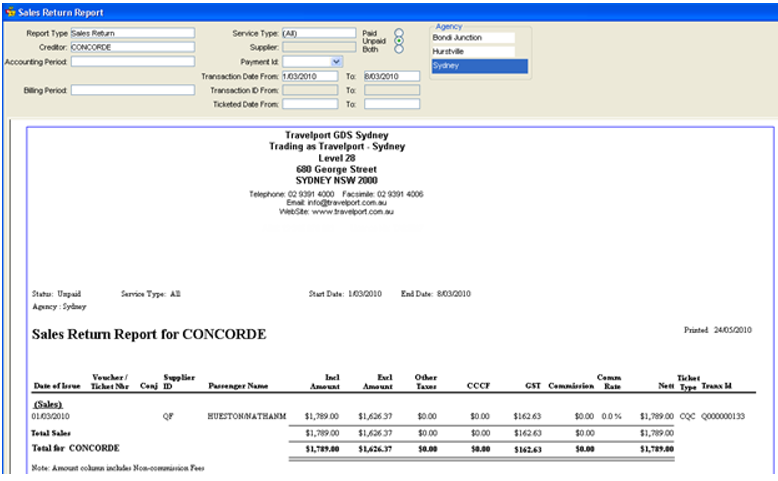The width and height of the screenshot is (778, 481).
Task: Click the email info@travelport.com.au
Action: 347,203
